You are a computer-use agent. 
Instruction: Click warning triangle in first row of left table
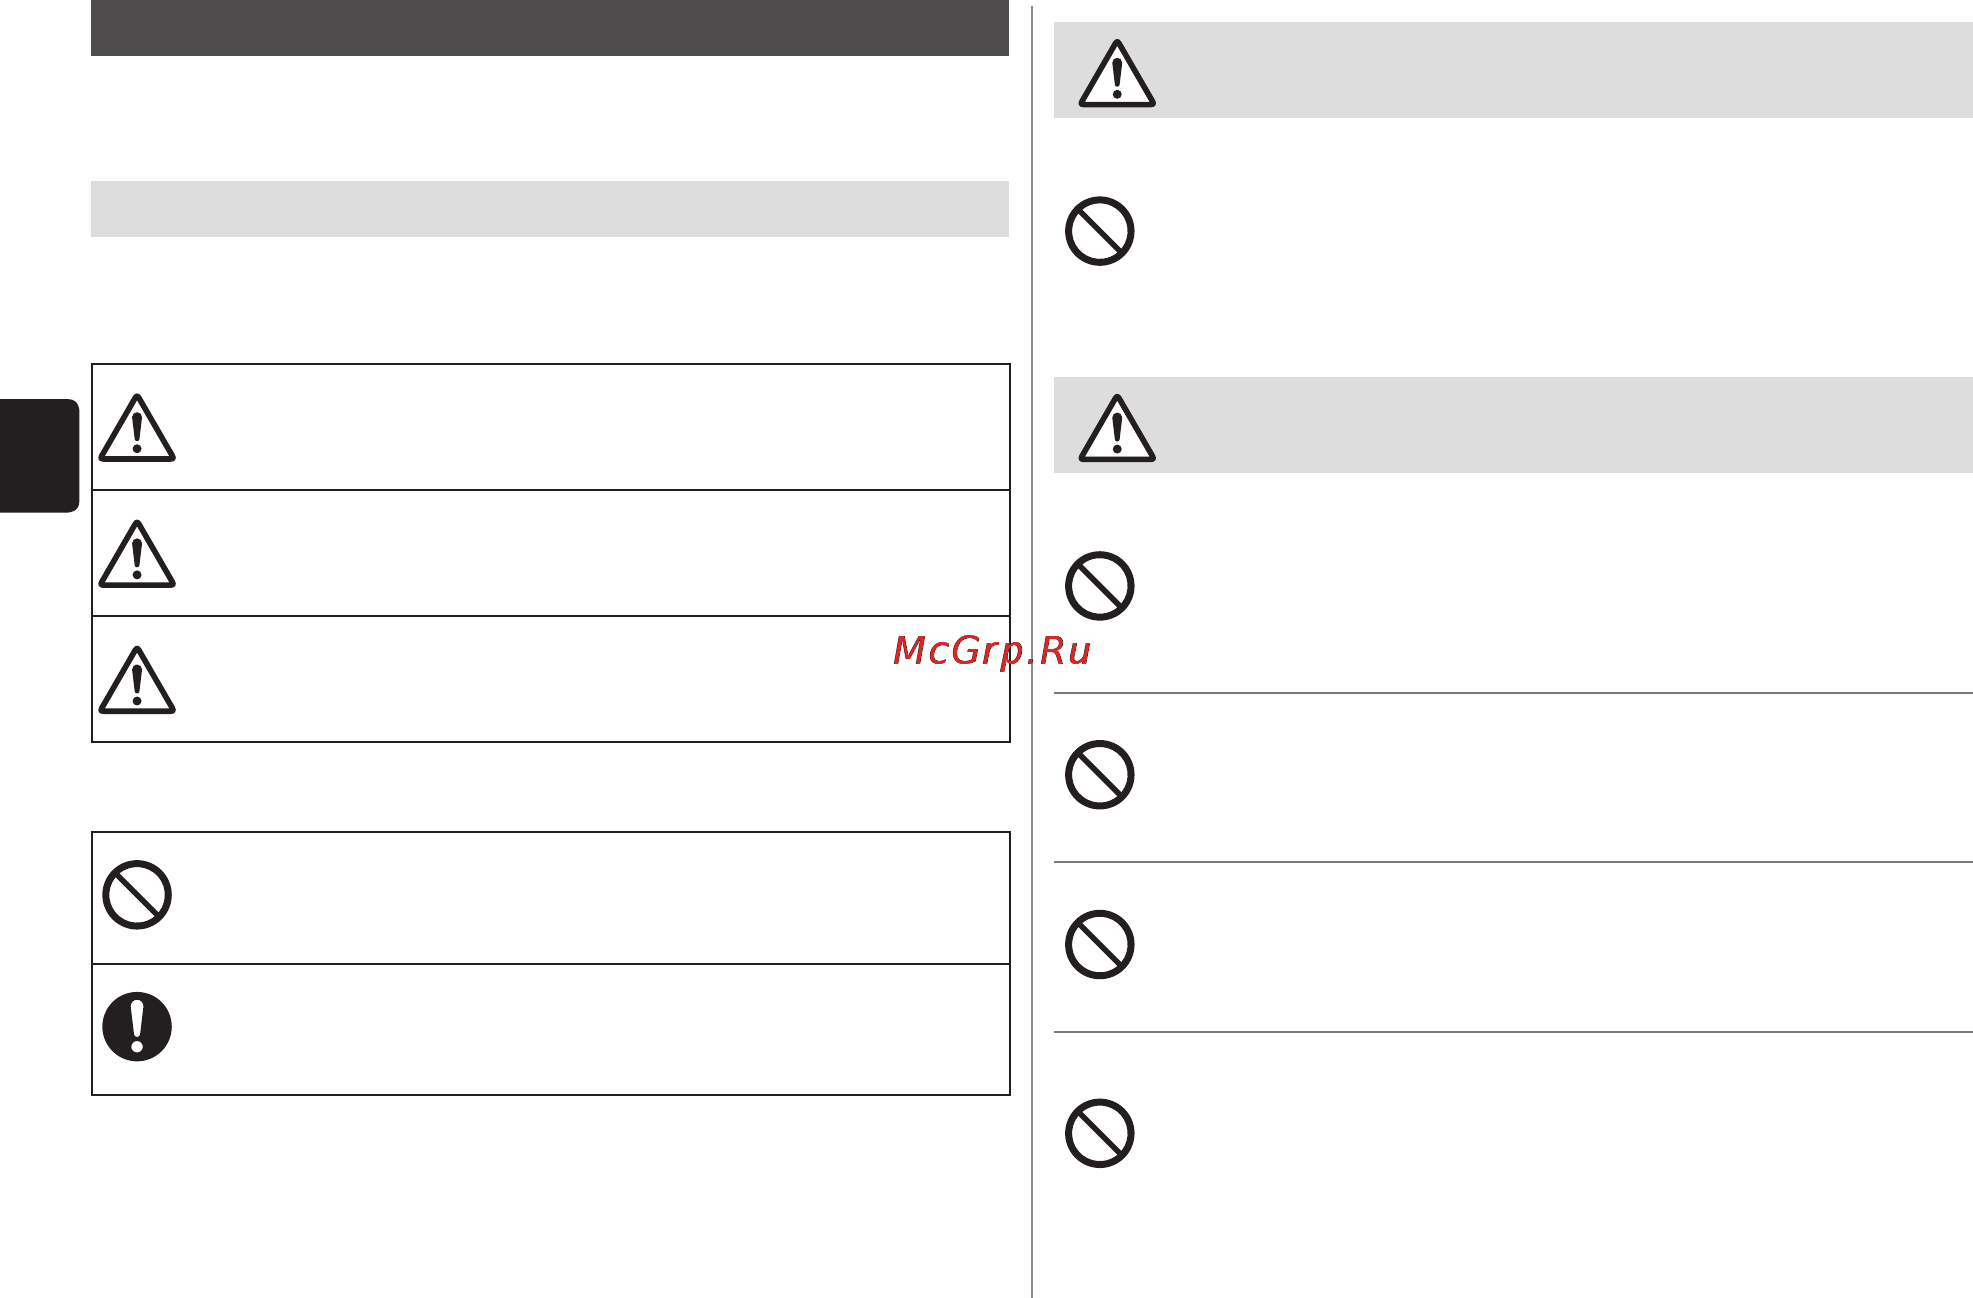coord(137,428)
